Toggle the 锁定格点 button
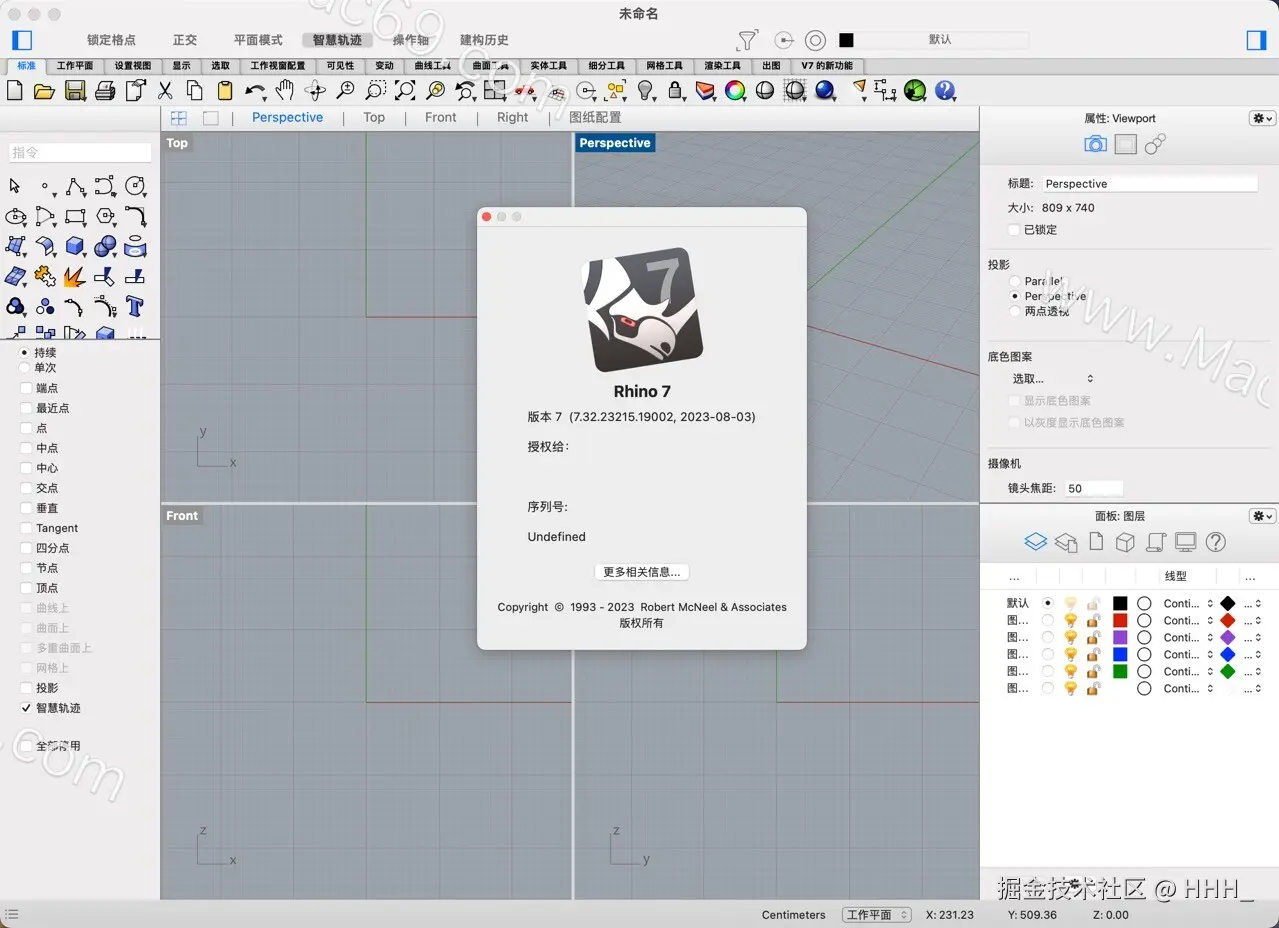The width and height of the screenshot is (1279, 928). point(111,40)
